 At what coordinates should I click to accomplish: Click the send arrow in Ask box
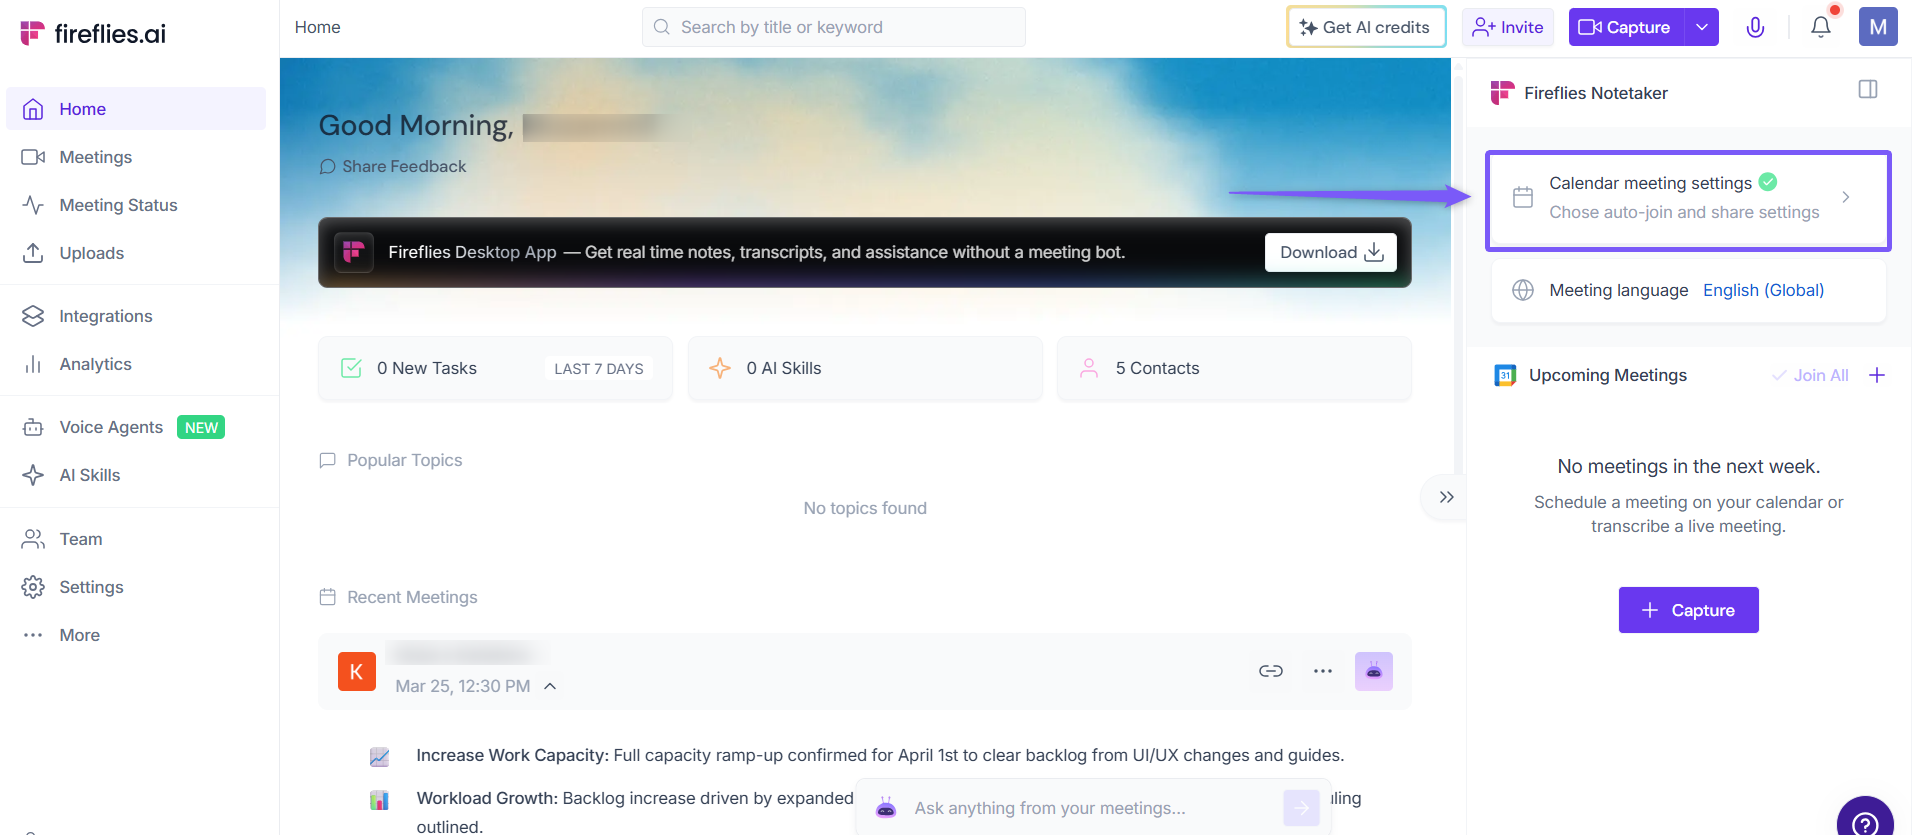tap(1301, 808)
